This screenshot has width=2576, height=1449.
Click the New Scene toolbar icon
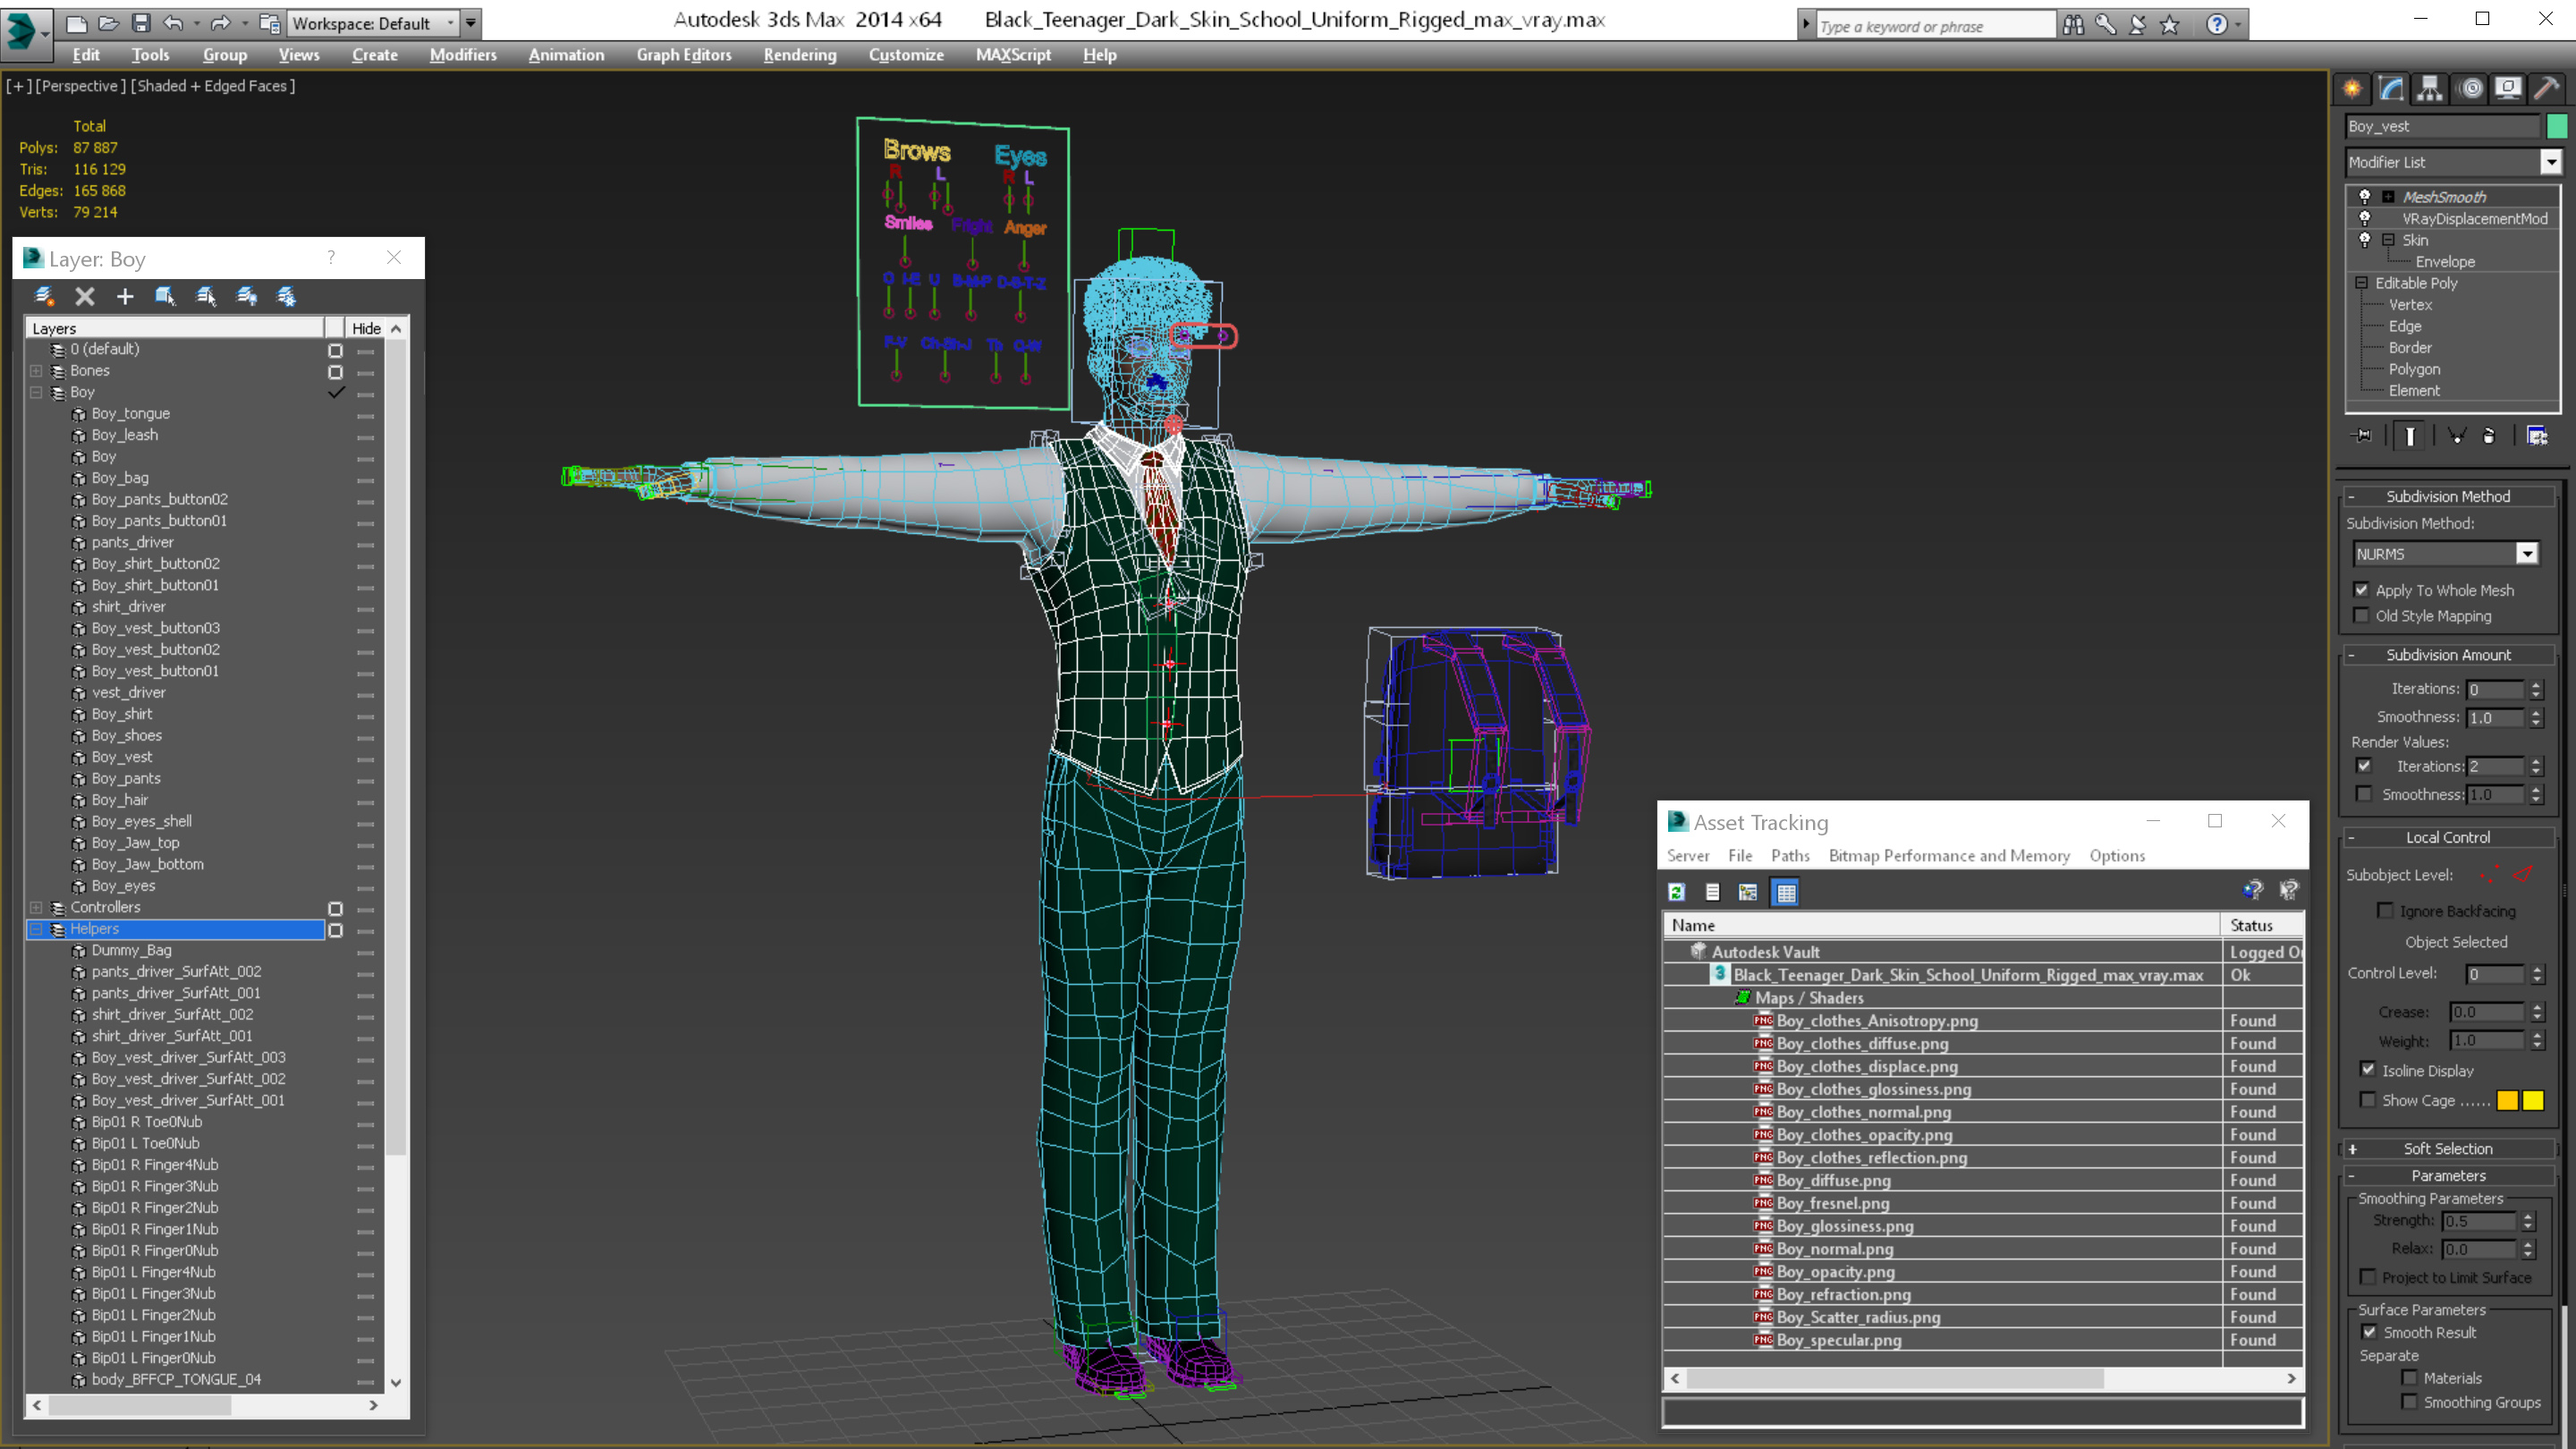76,23
